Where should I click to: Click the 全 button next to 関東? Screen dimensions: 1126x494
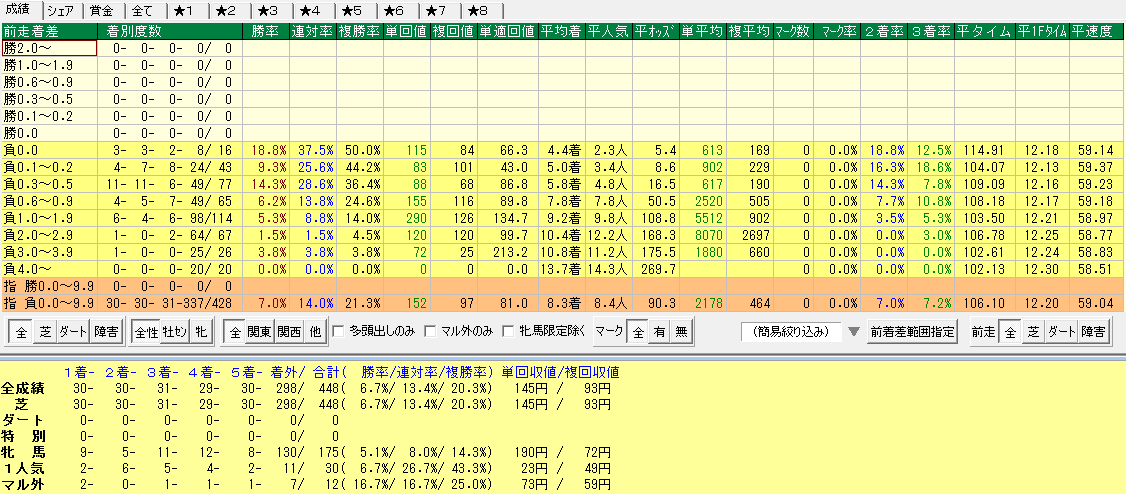click(235, 332)
